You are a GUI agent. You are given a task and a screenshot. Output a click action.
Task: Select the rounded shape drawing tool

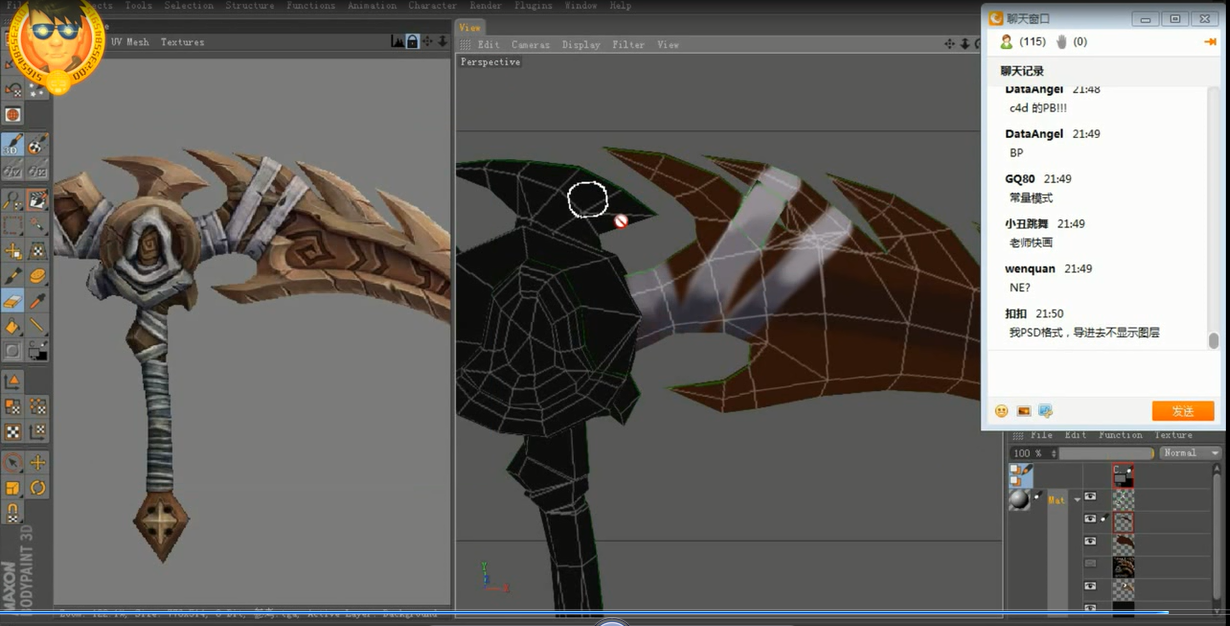[12, 351]
